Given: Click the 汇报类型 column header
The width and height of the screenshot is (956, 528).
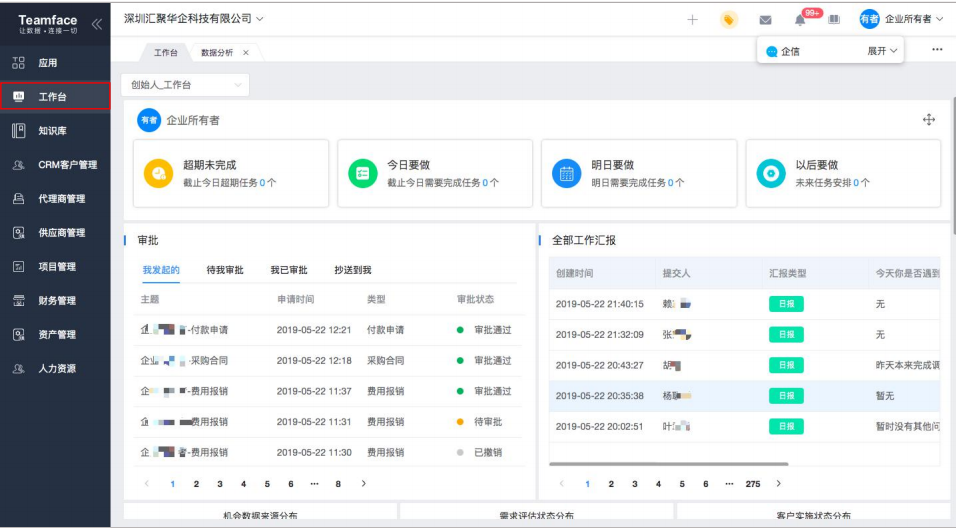Looking at the screenshot, I should coord(788,273).
